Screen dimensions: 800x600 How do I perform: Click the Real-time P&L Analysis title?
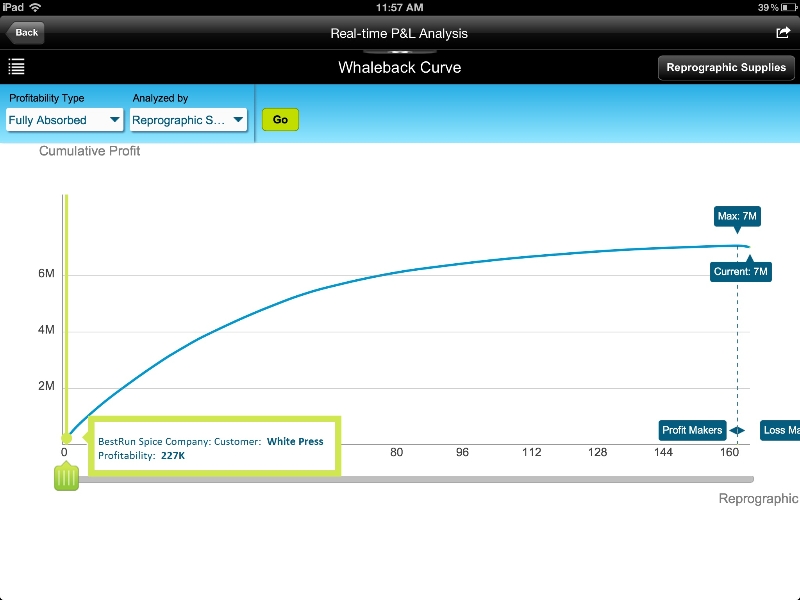[399, 34]
